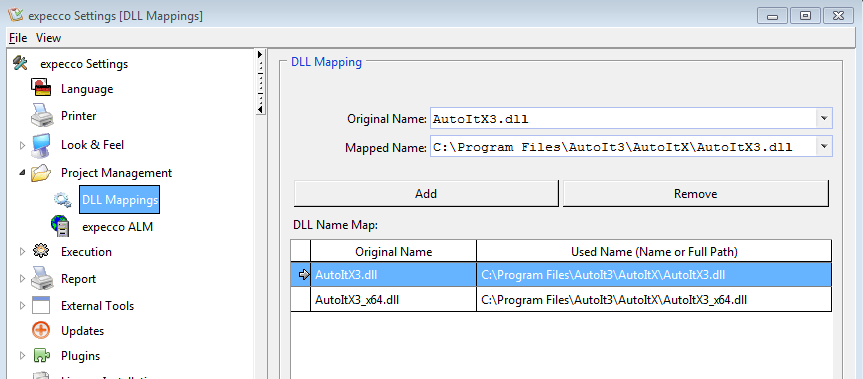
Task: Select Project Management tree label
Action: coord(117,173)
